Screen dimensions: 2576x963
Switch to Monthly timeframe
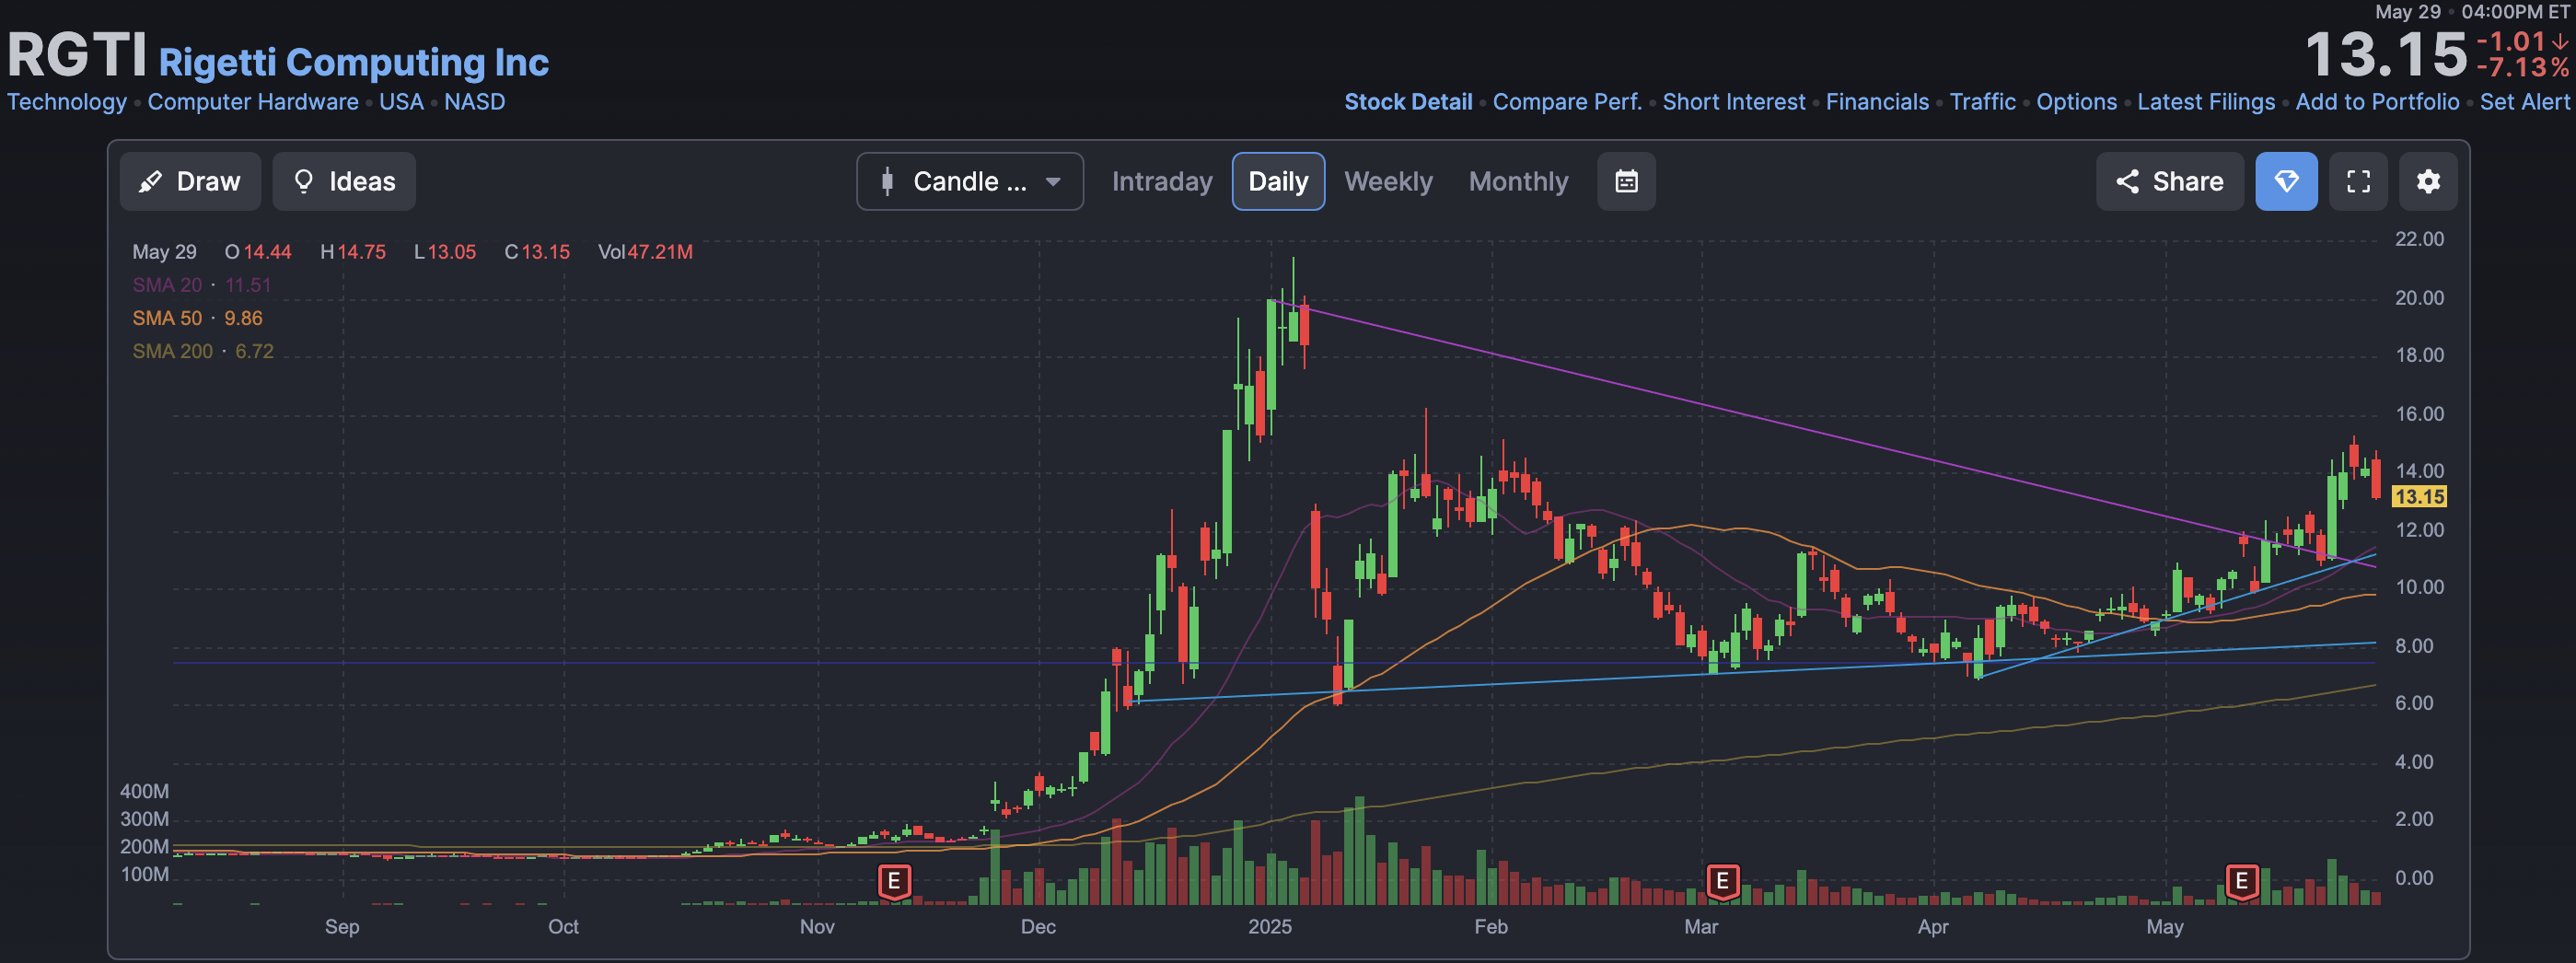1518,181
